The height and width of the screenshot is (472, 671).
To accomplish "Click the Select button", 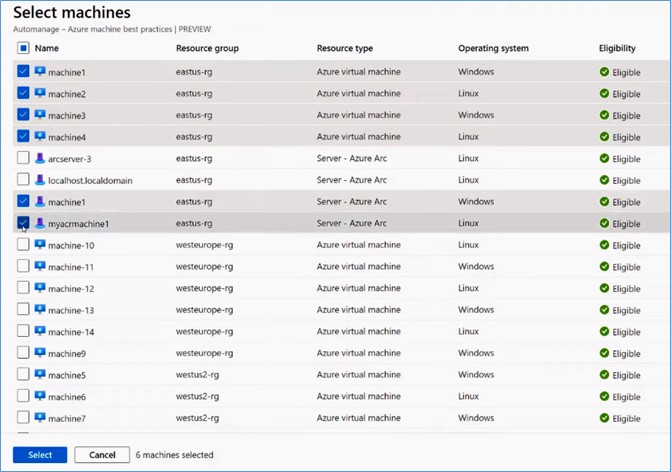I will pyautogui.click(x=40, y=455).
